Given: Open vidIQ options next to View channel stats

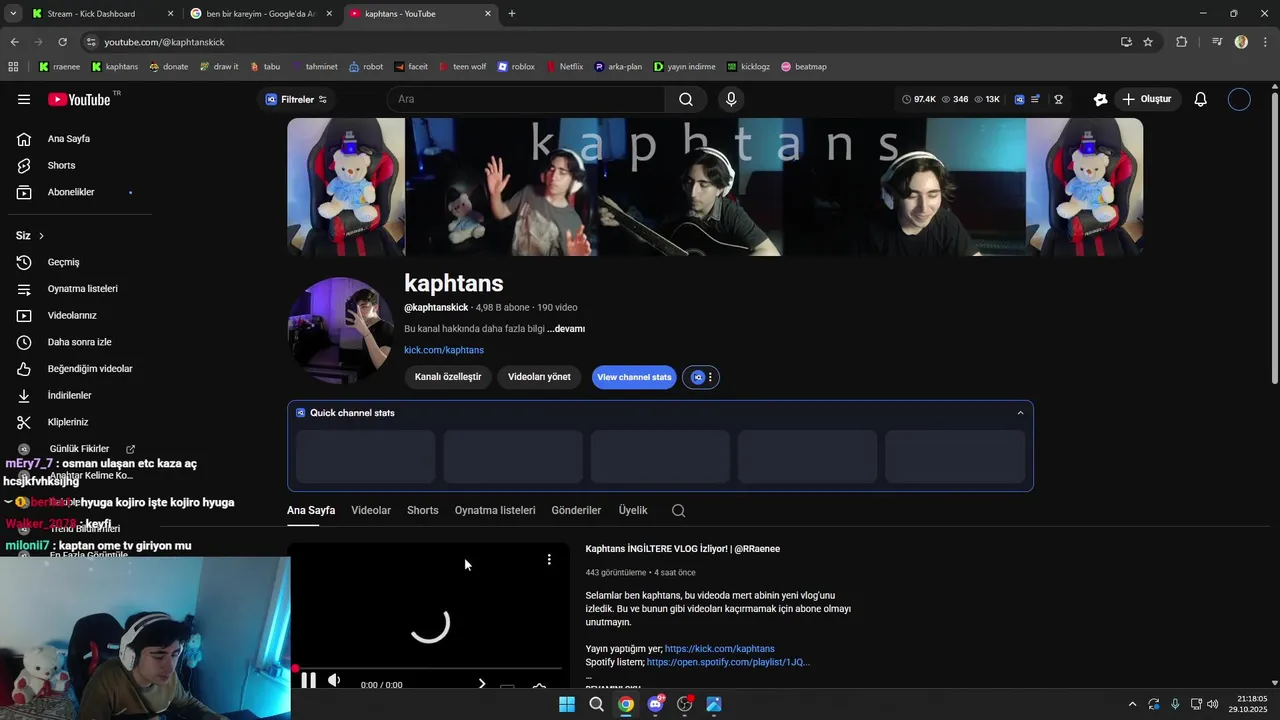Looking at the screenshot, I should (x=701, y=377).
